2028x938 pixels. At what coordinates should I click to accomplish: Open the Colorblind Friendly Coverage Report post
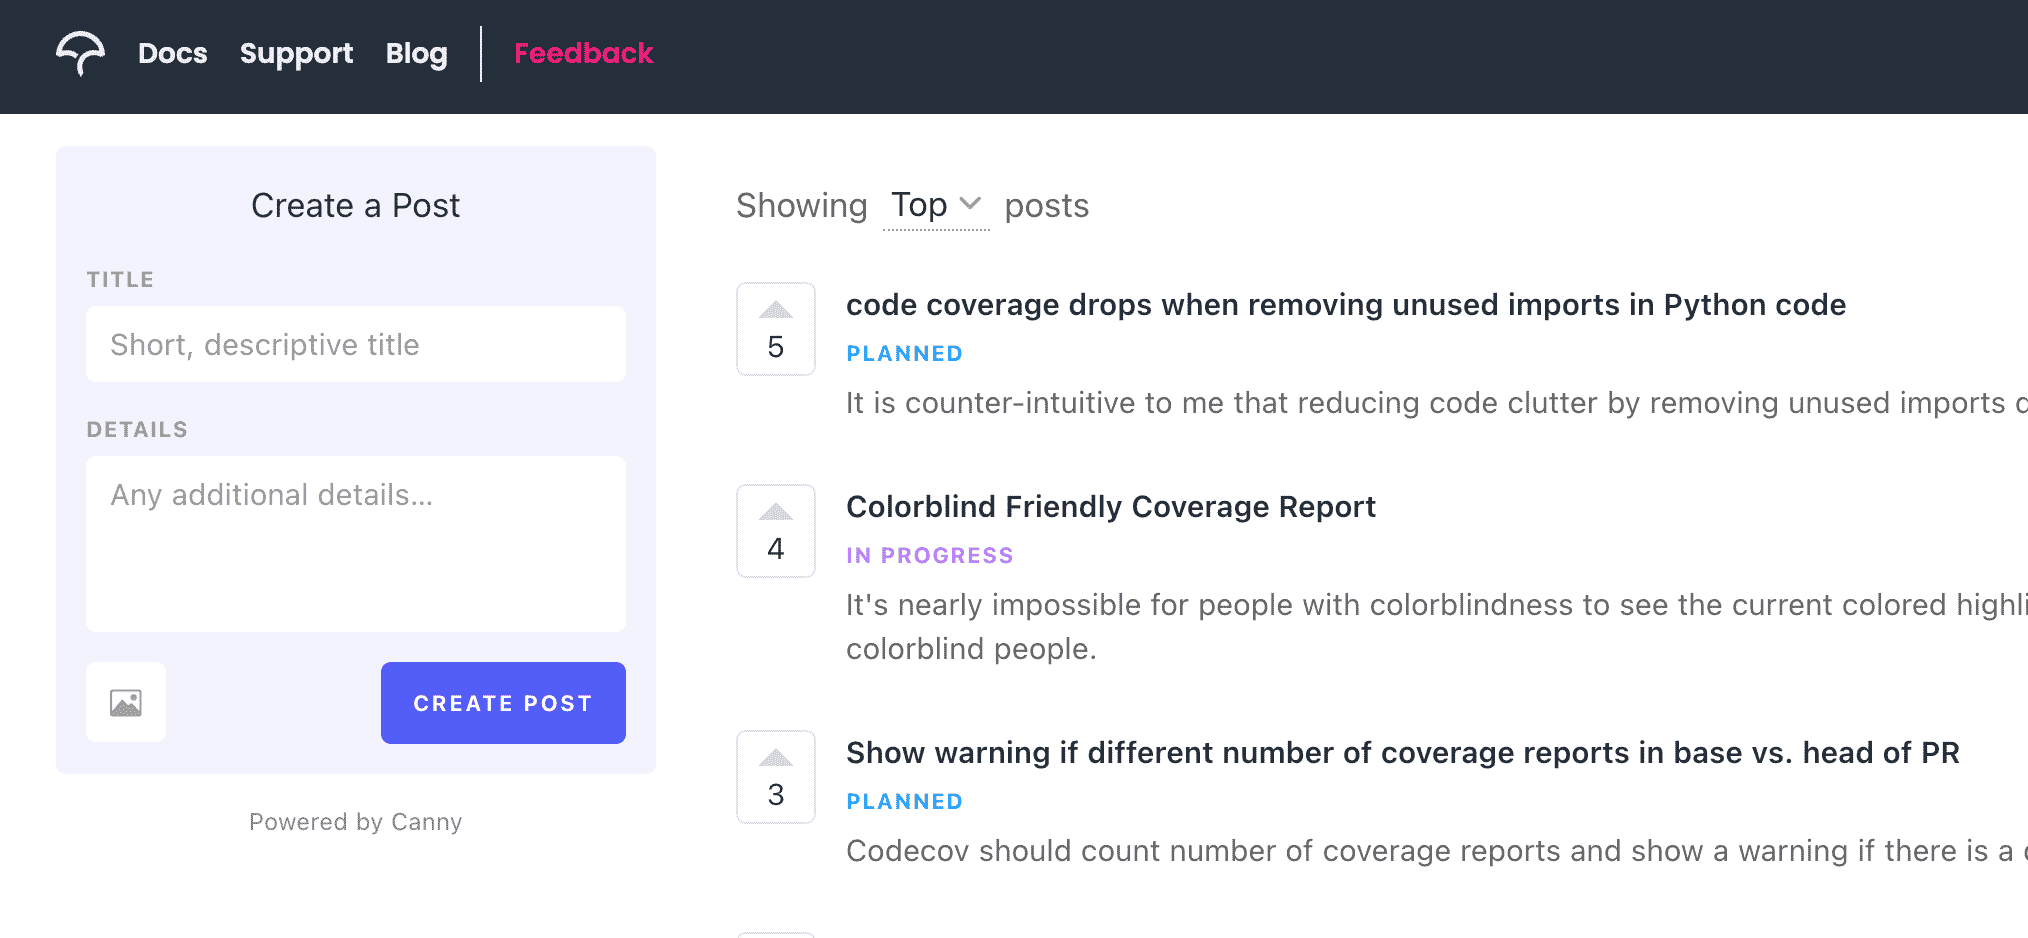(1111, 507)
